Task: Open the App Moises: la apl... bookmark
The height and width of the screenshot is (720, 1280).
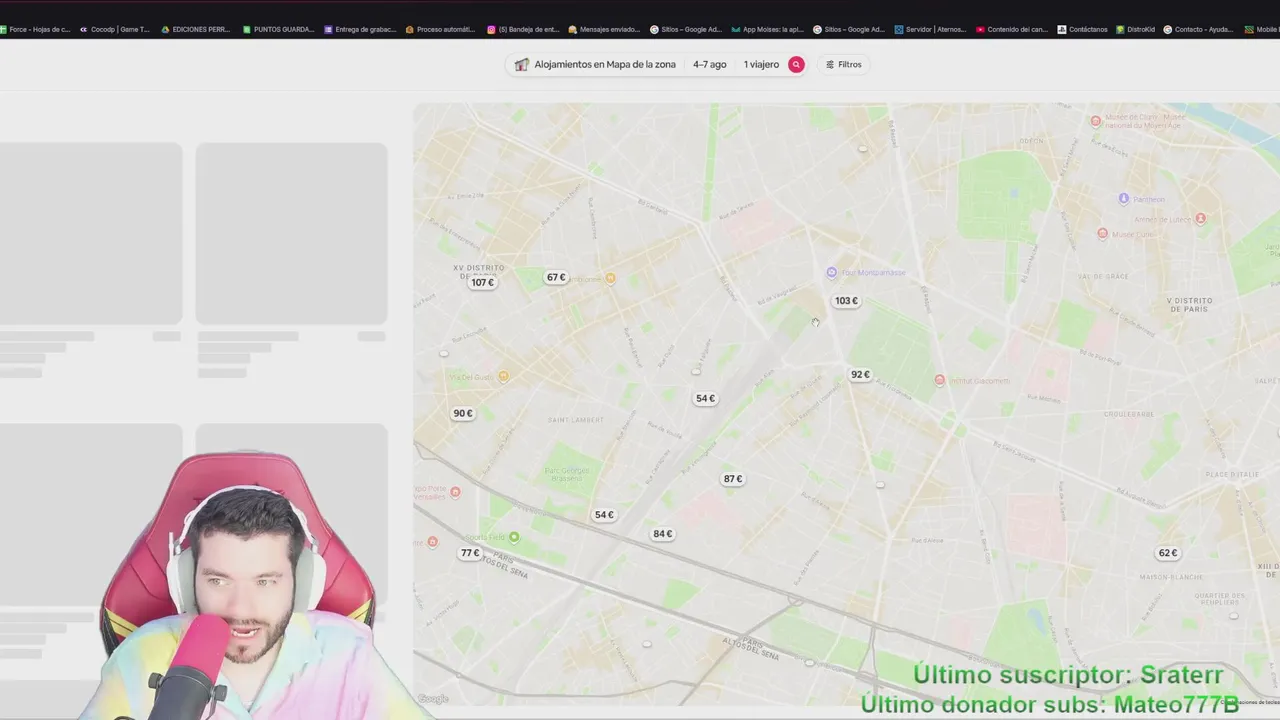Action: (x=767, y=29)
